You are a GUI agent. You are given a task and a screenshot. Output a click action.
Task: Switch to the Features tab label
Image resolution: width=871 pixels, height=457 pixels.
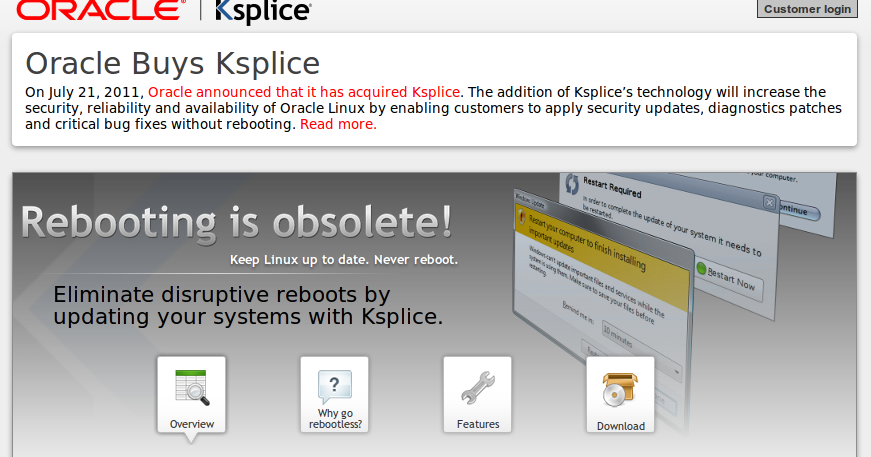click(x=478, y=424)
